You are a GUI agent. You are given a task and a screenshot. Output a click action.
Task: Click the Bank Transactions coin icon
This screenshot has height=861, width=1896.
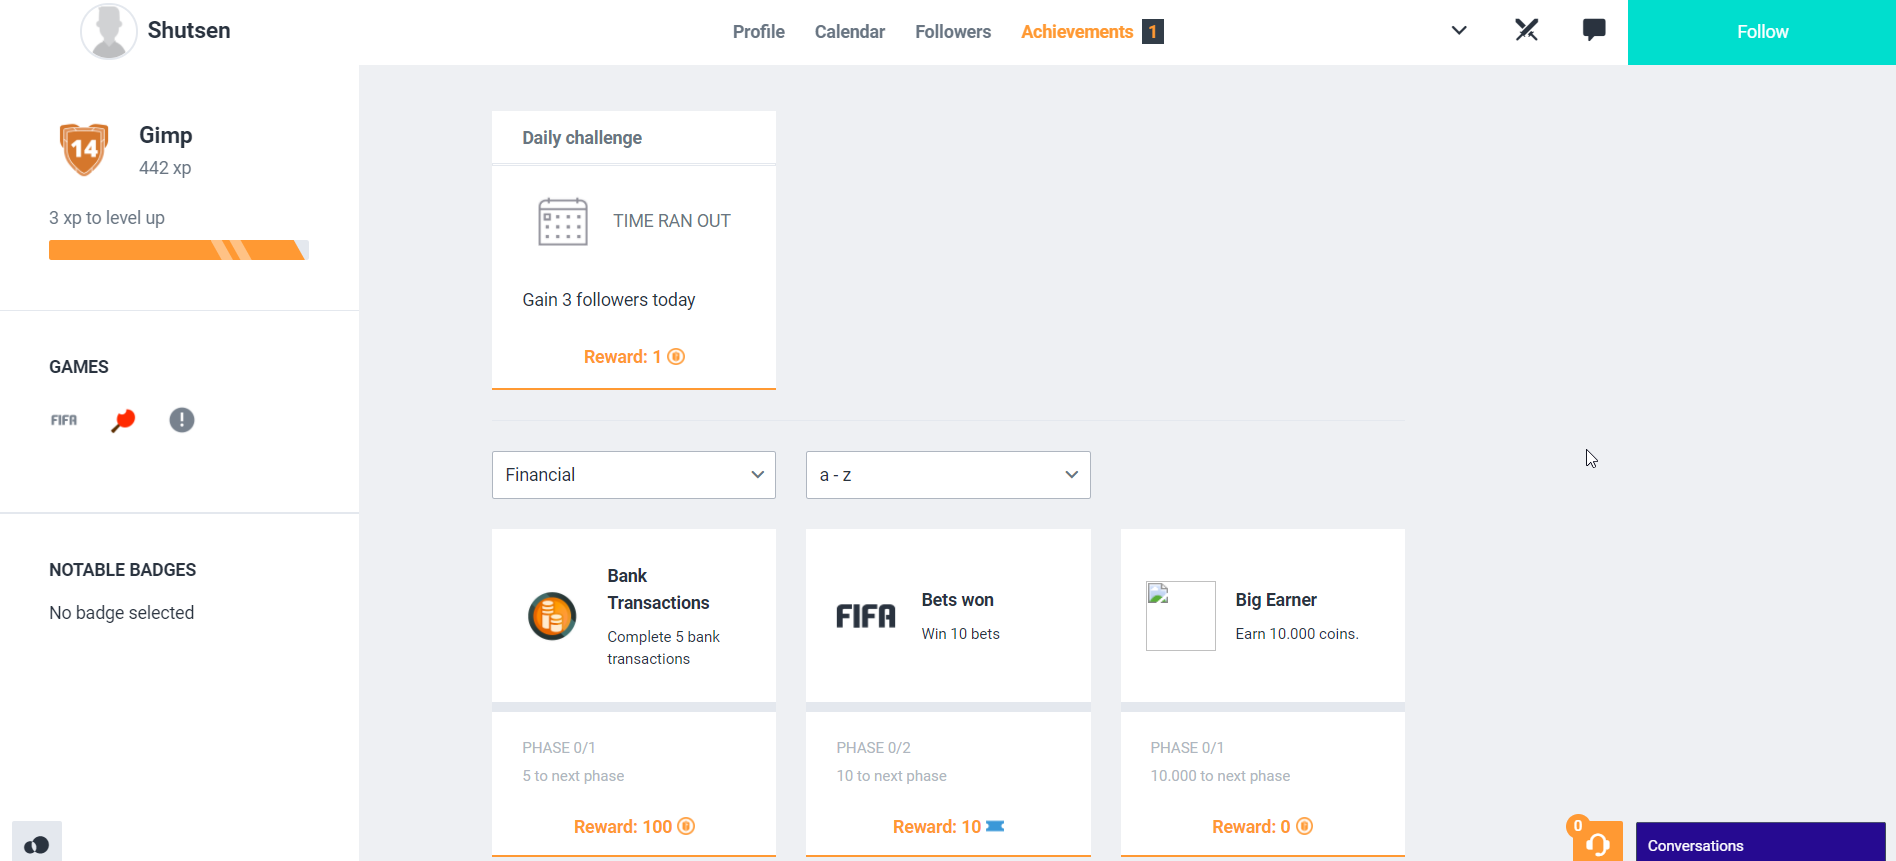[552, 616]
